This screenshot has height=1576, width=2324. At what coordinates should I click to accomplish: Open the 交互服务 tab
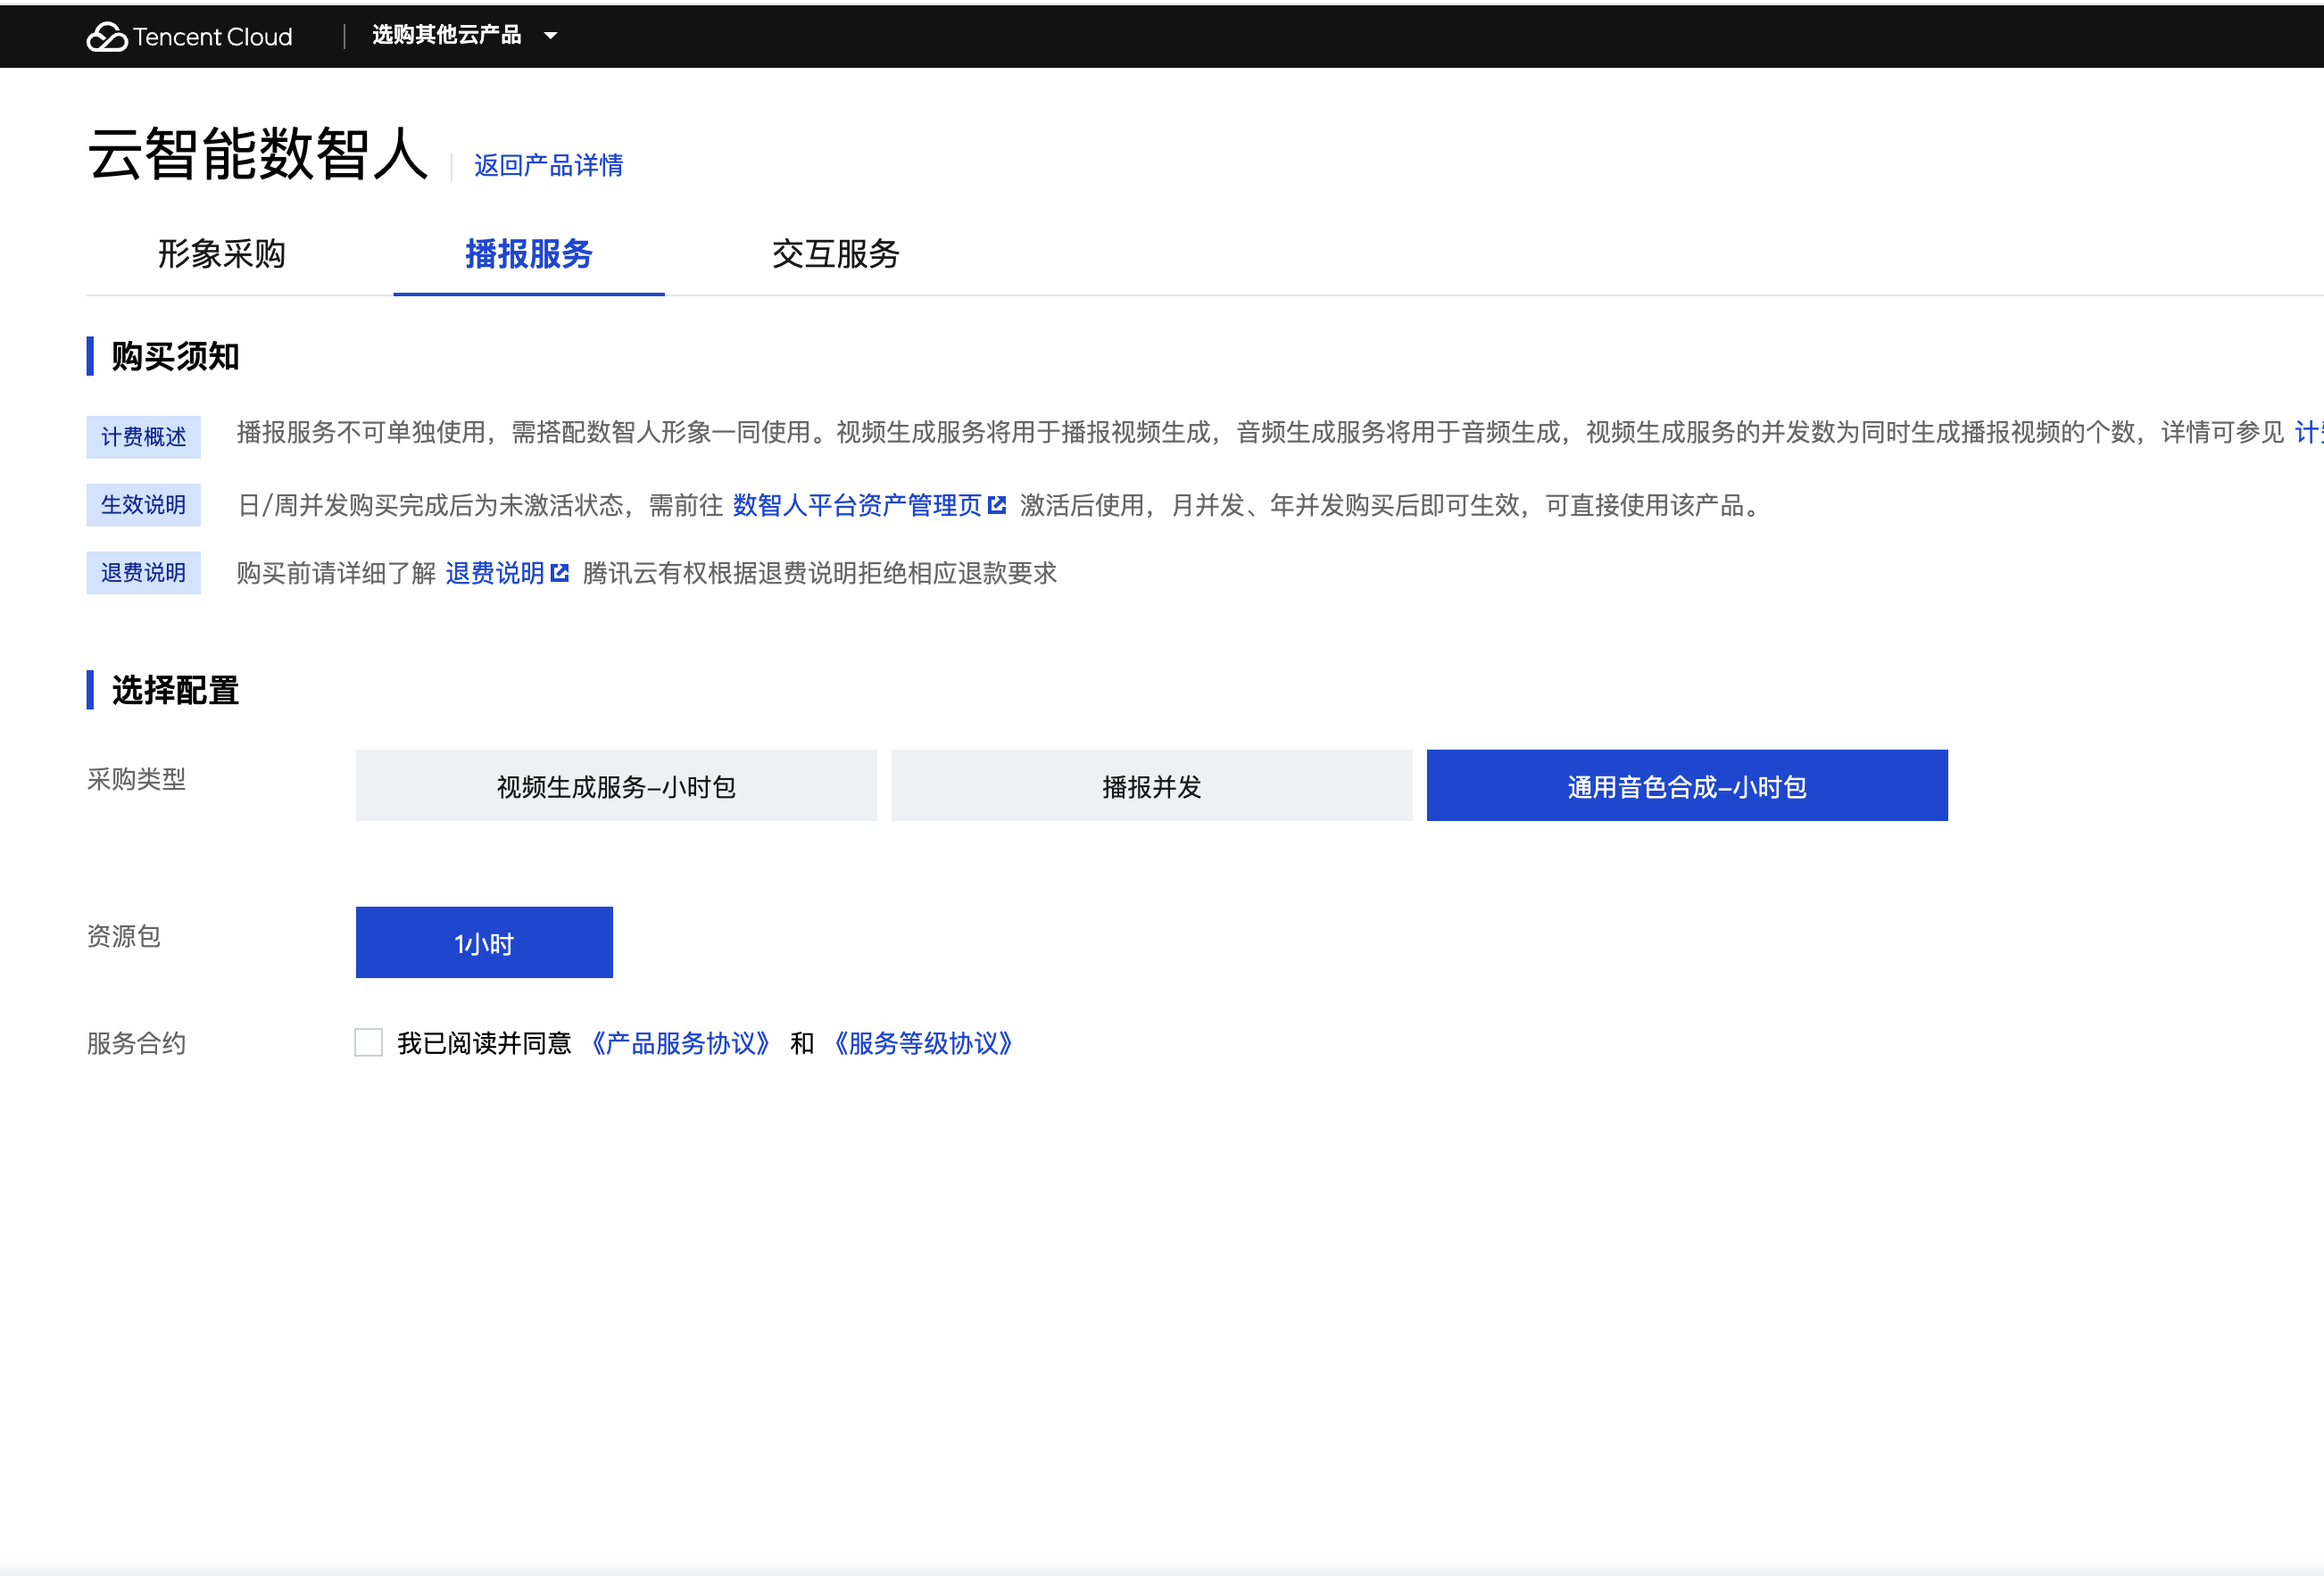coord(836,254)
